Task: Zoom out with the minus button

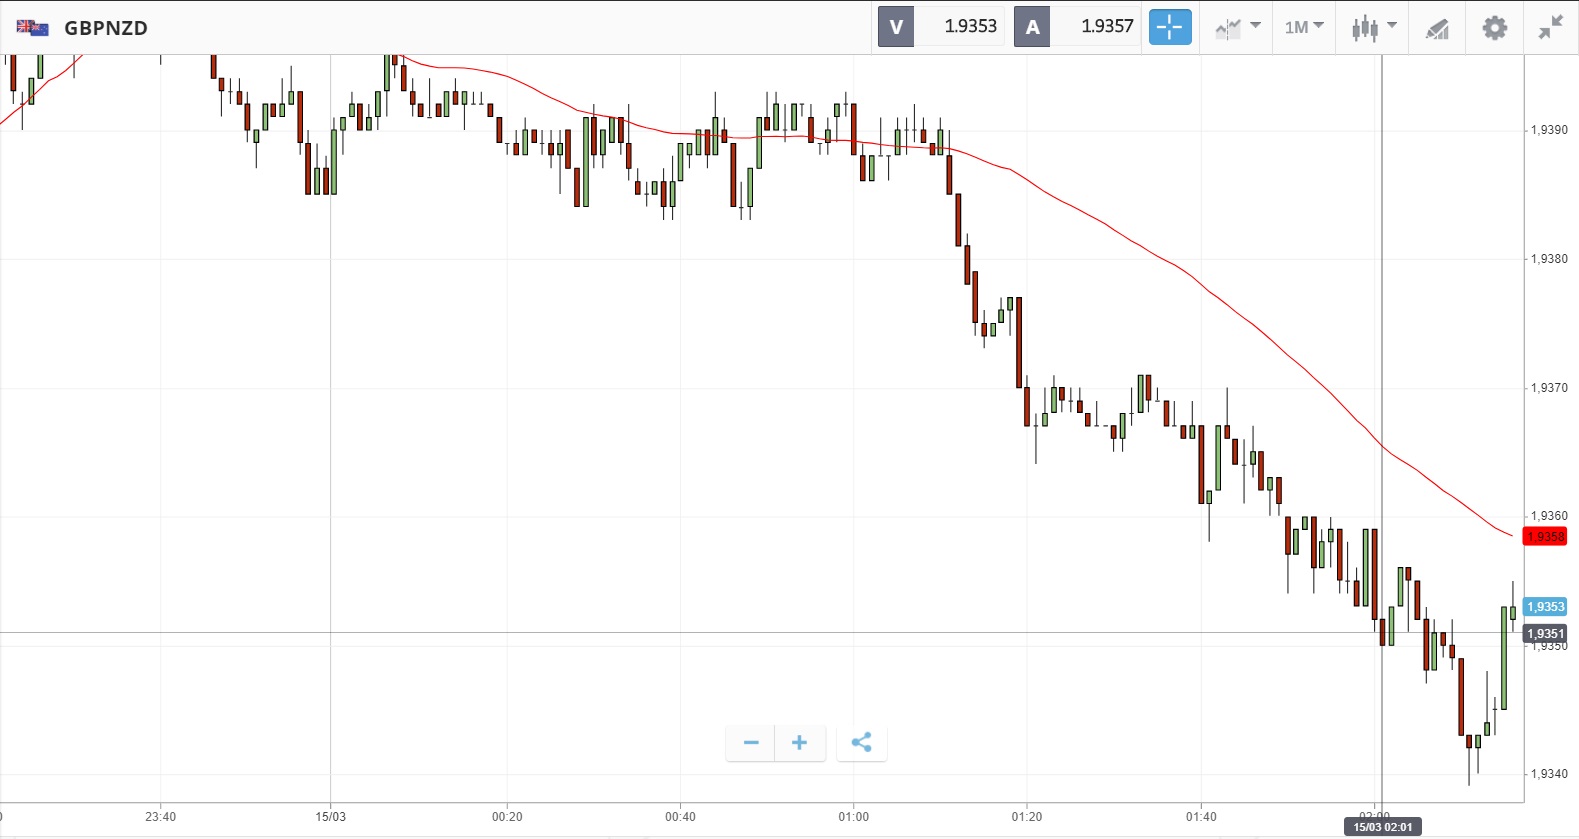Action: pos(751,742)
